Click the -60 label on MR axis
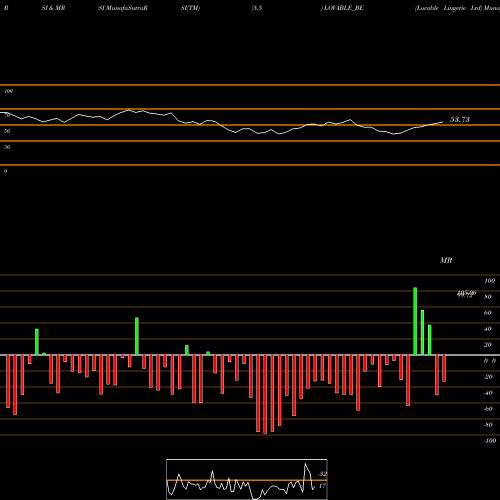The width and height of the screenshot is (500, 500). [488, 409]
